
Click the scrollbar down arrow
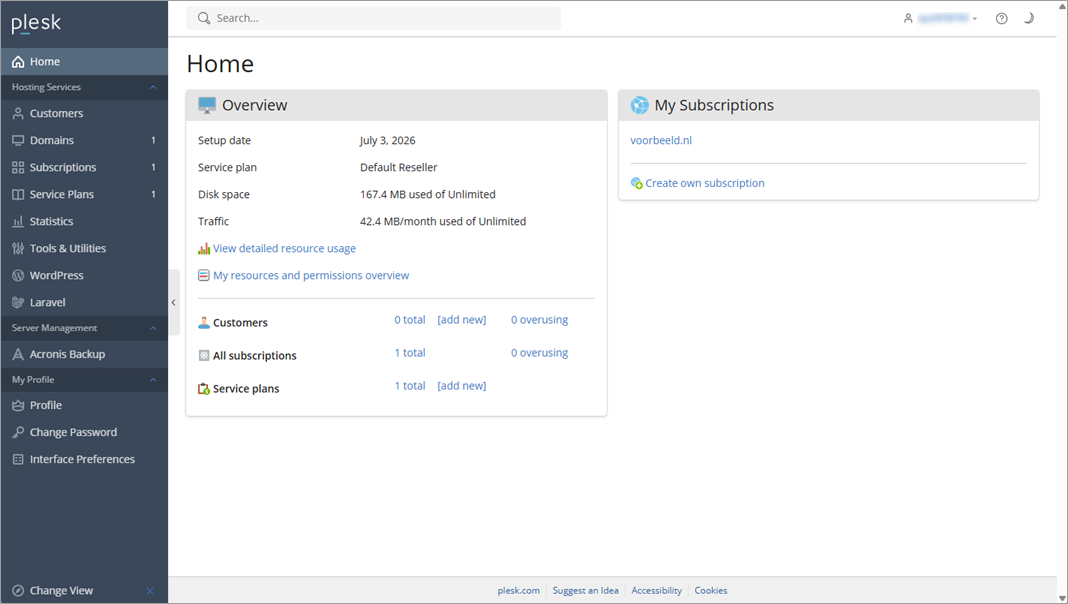pos(1062,598)
